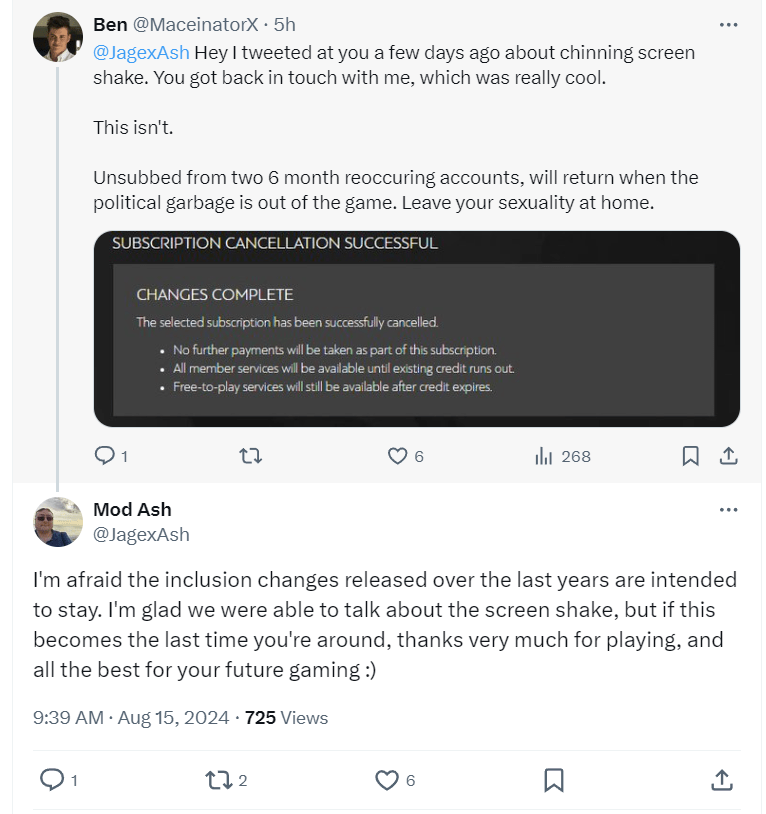Like Mod Ash's reply

point(387,779)
